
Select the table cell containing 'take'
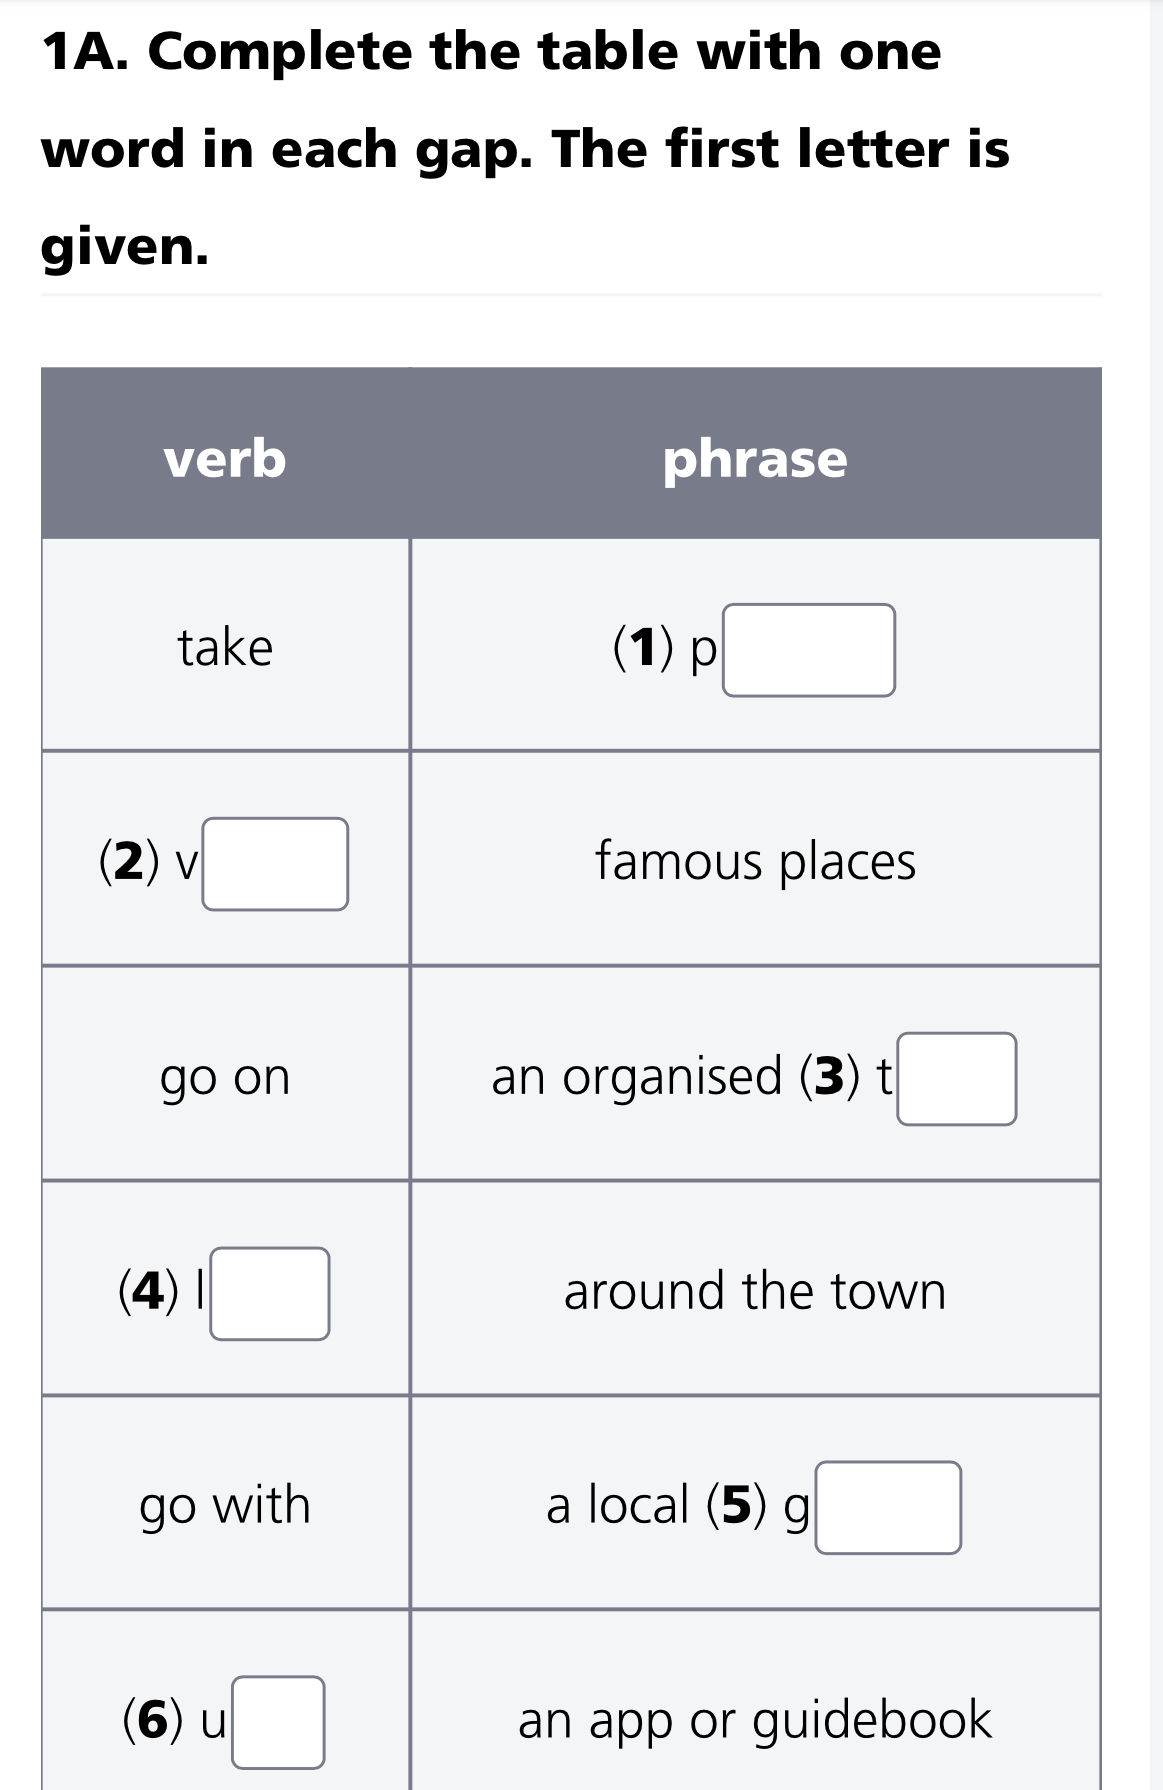tap(225, 645)
